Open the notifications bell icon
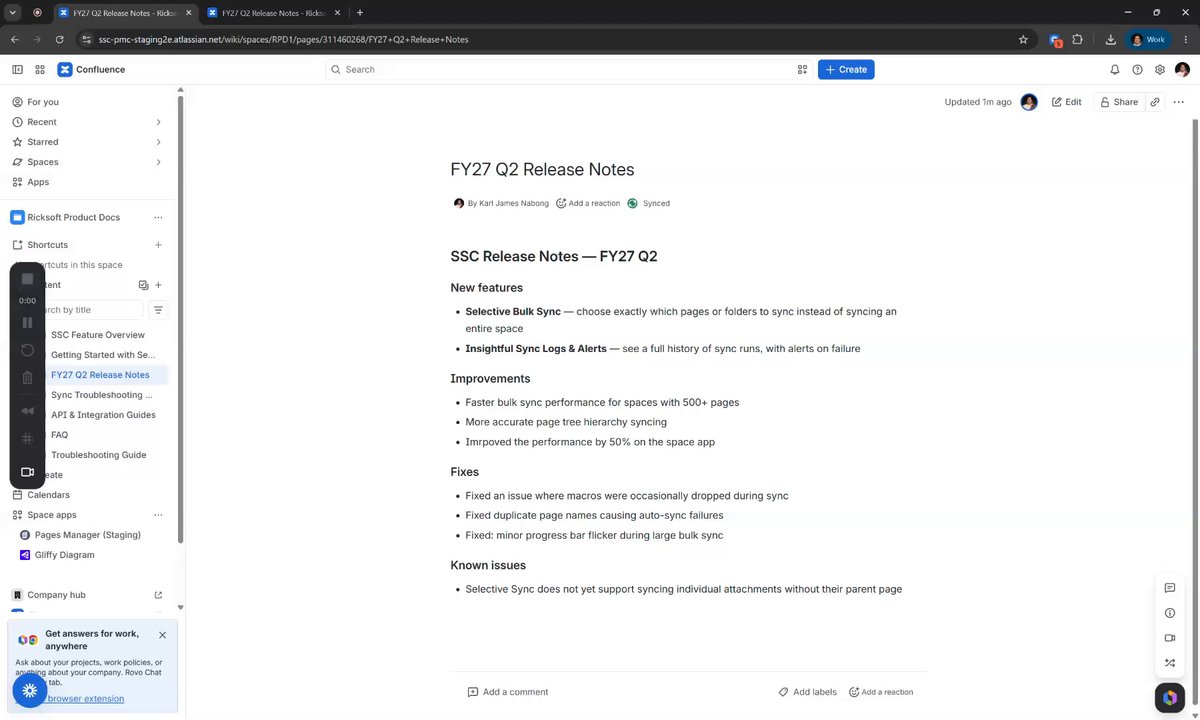Viewport: 1200px width, 720px height. tap(1115, 70)
